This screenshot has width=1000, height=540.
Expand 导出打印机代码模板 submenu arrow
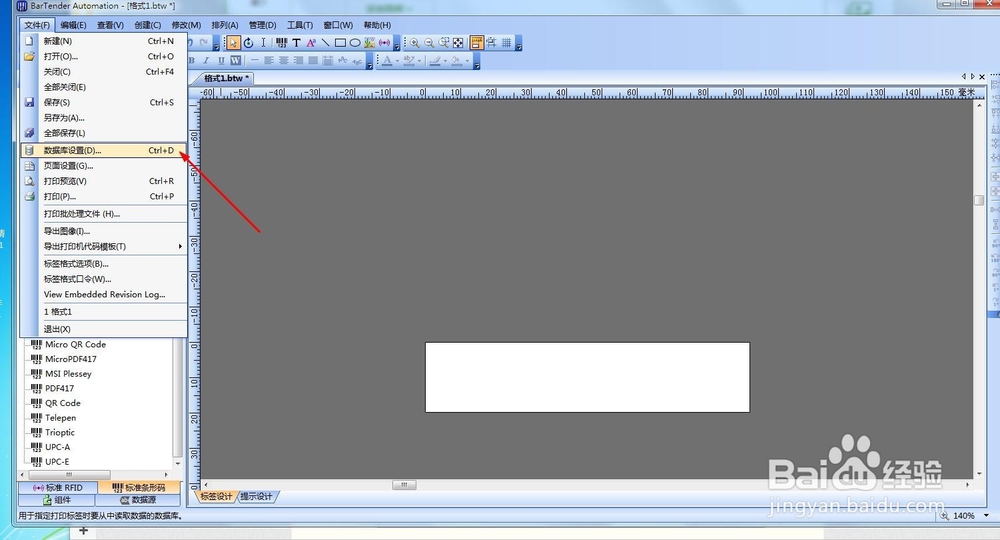point(180,246)
